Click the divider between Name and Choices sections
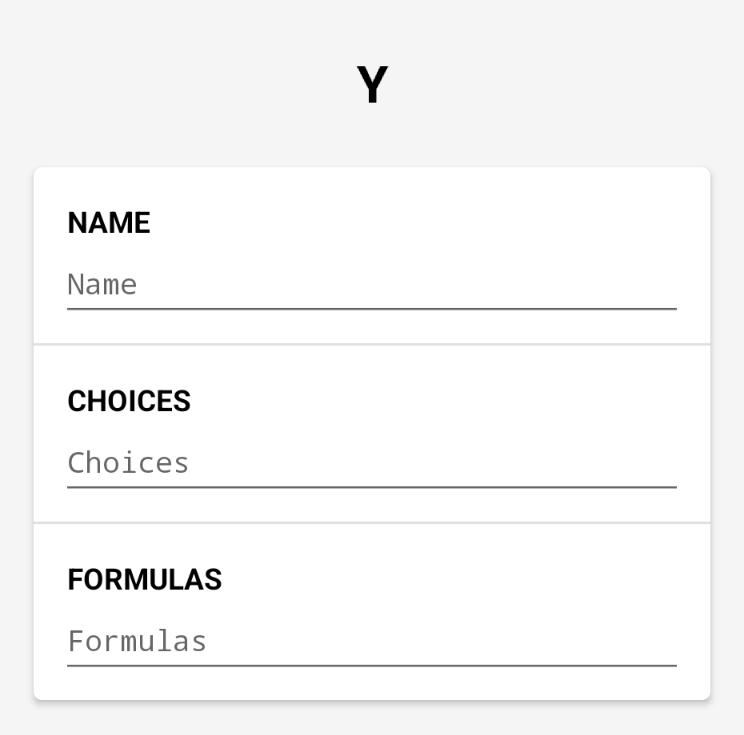 [x=371, y=345]
